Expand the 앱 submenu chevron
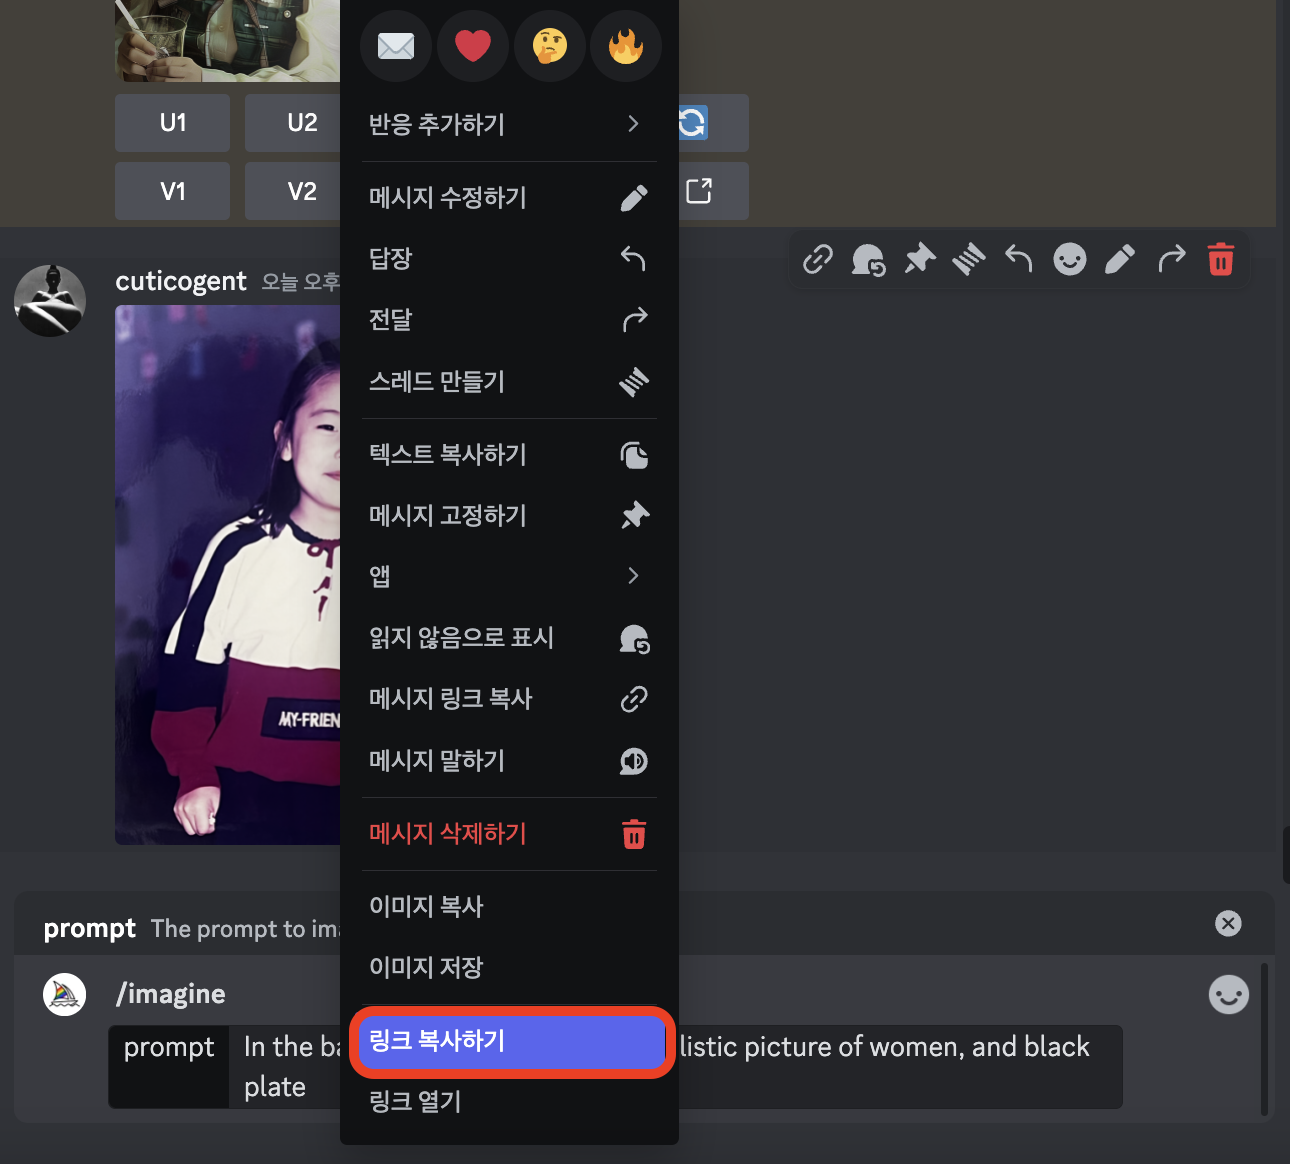Screen dimensions: 1290x1164 pos(633,576)
